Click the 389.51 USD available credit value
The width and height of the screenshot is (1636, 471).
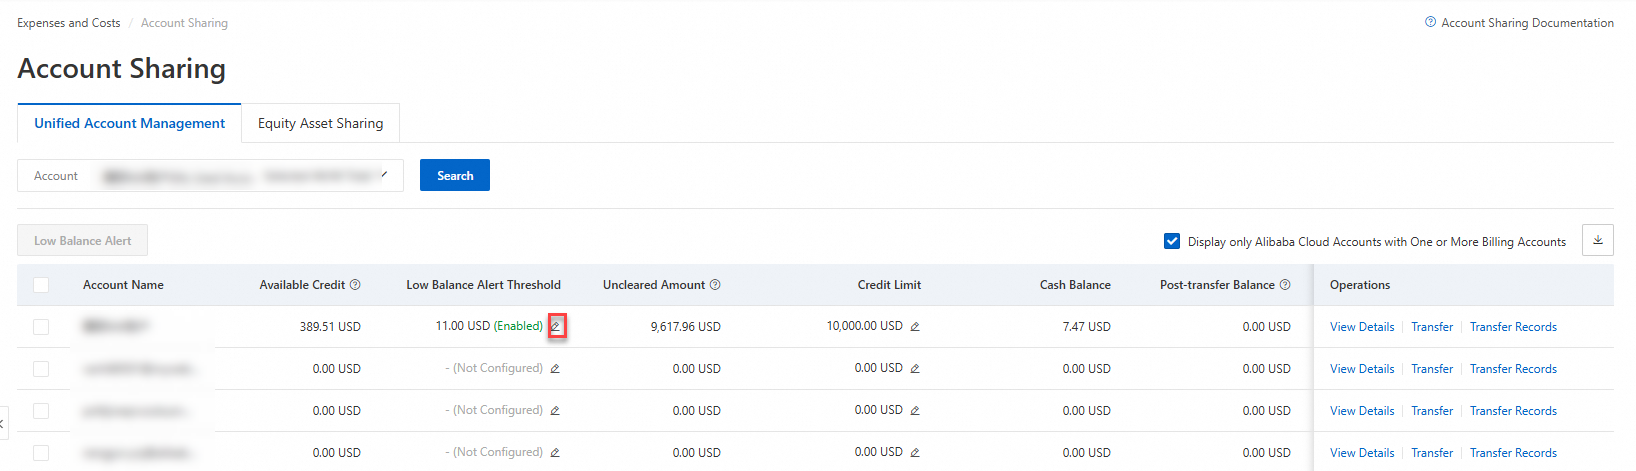point(330,327)
